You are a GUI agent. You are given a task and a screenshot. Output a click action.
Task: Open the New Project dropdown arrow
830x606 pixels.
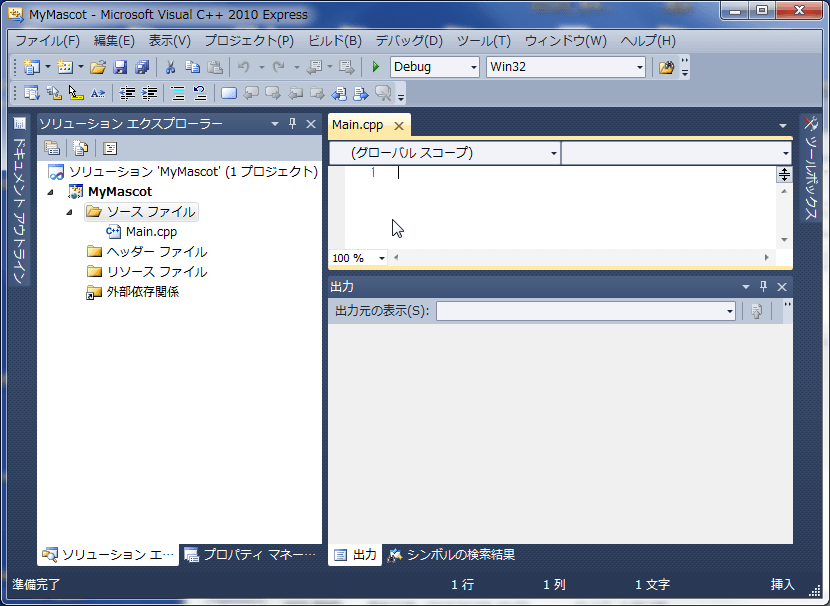click(x=48, y=67)
